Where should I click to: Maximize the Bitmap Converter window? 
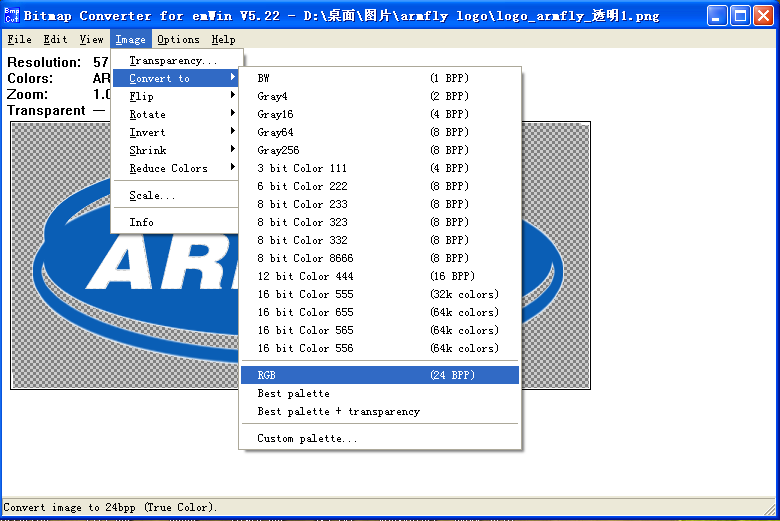point(740,16)
